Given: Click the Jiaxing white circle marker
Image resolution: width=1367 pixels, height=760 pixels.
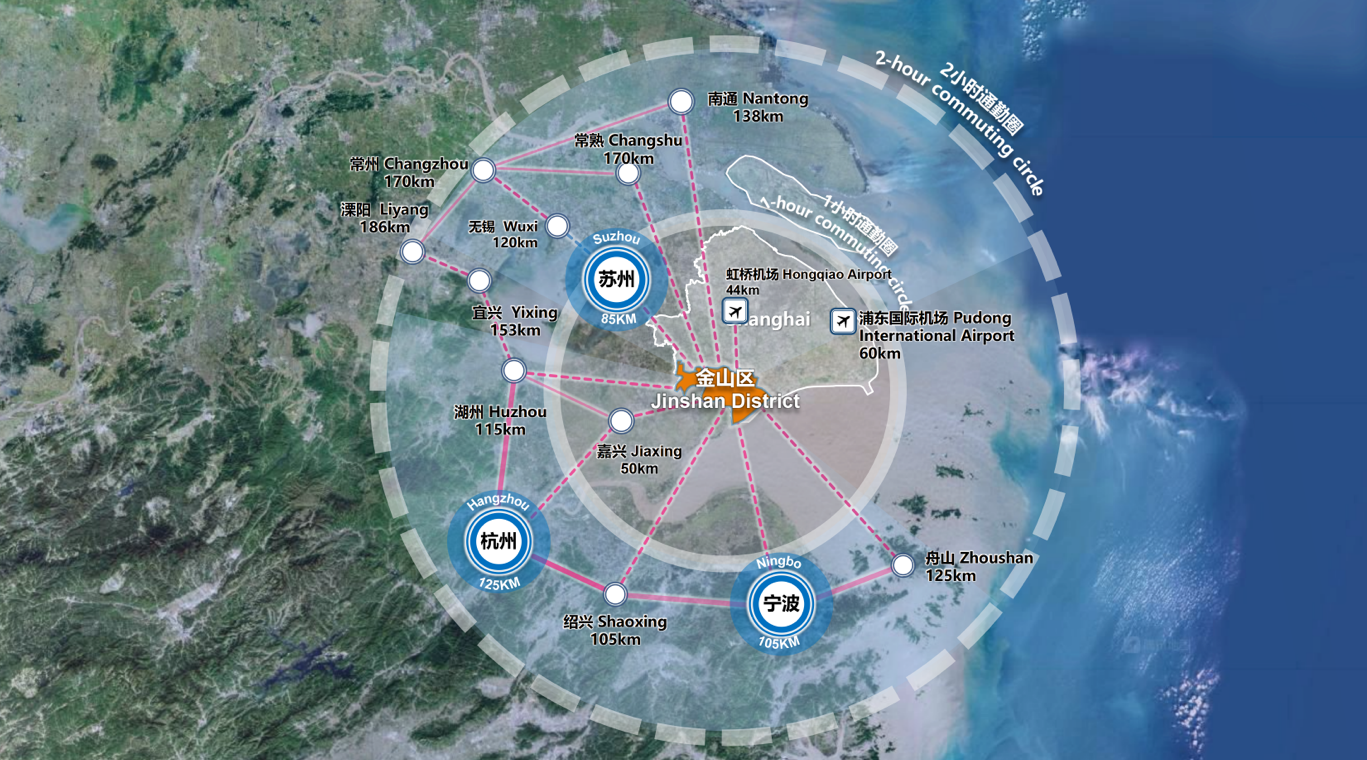Looking at the screenshot, I should 620,420.
